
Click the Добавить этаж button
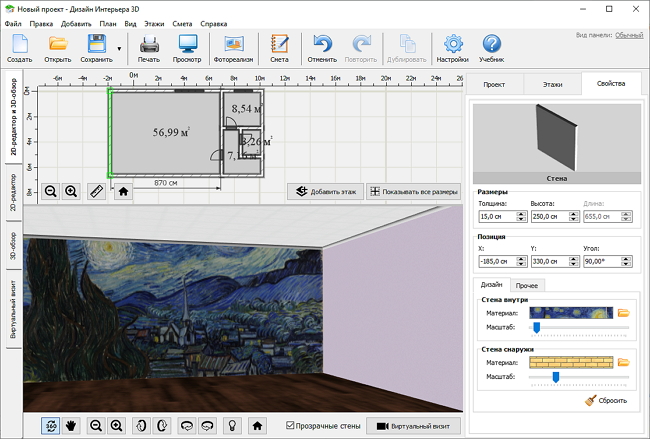coord(325,191)
